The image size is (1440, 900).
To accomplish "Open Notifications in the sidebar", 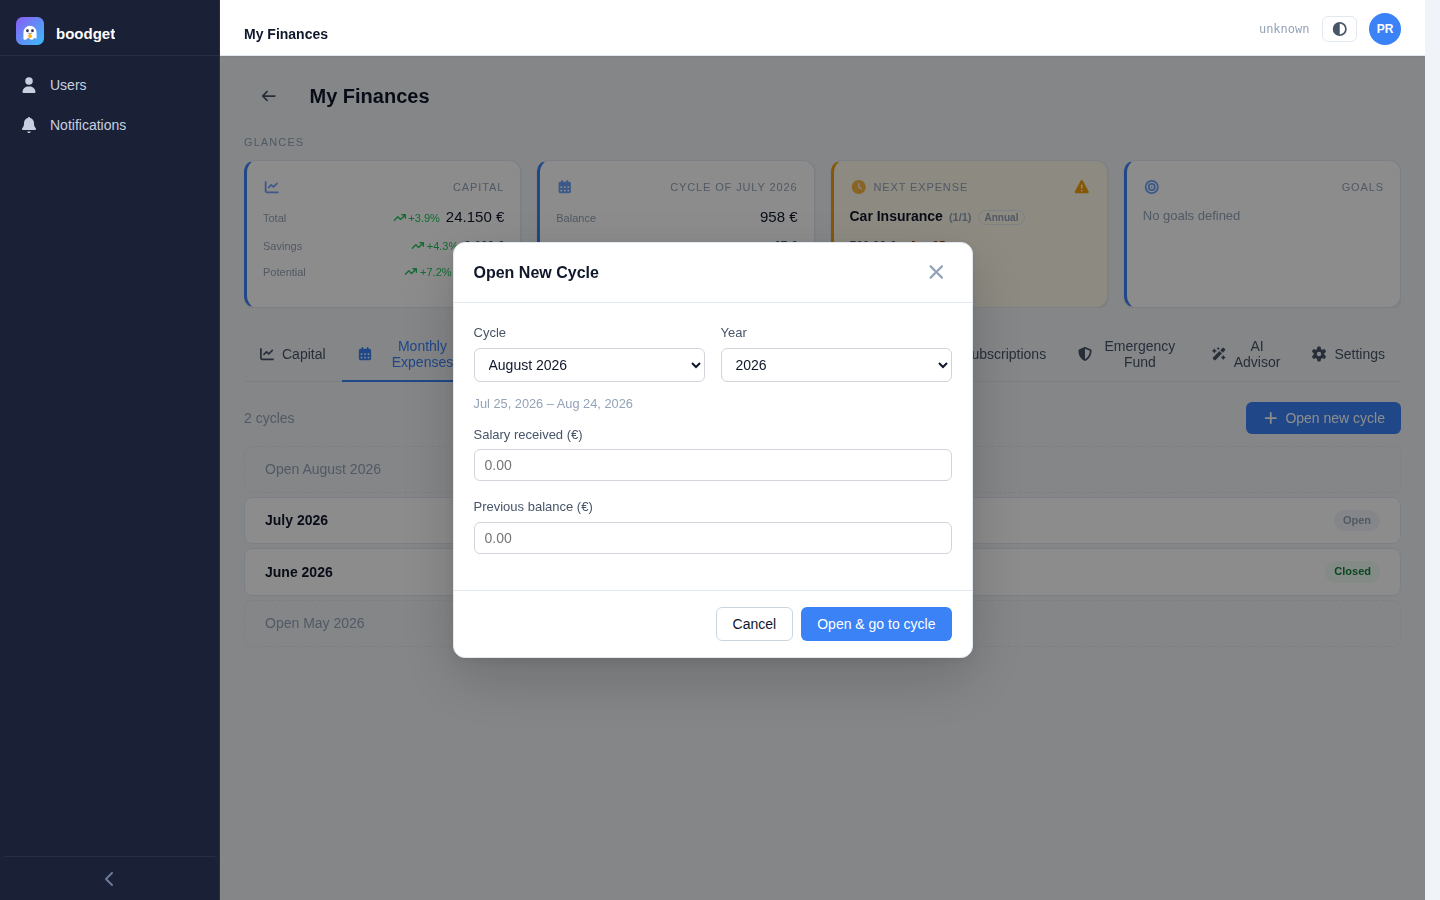I will point(109,125).
